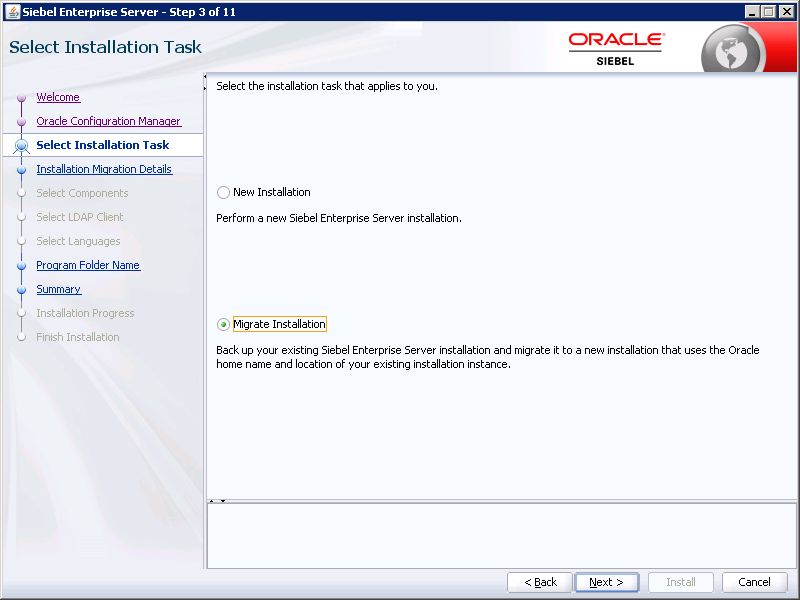Open Installation Migration Details step
The image size is (800, 600).
click(x=104, y=169)
